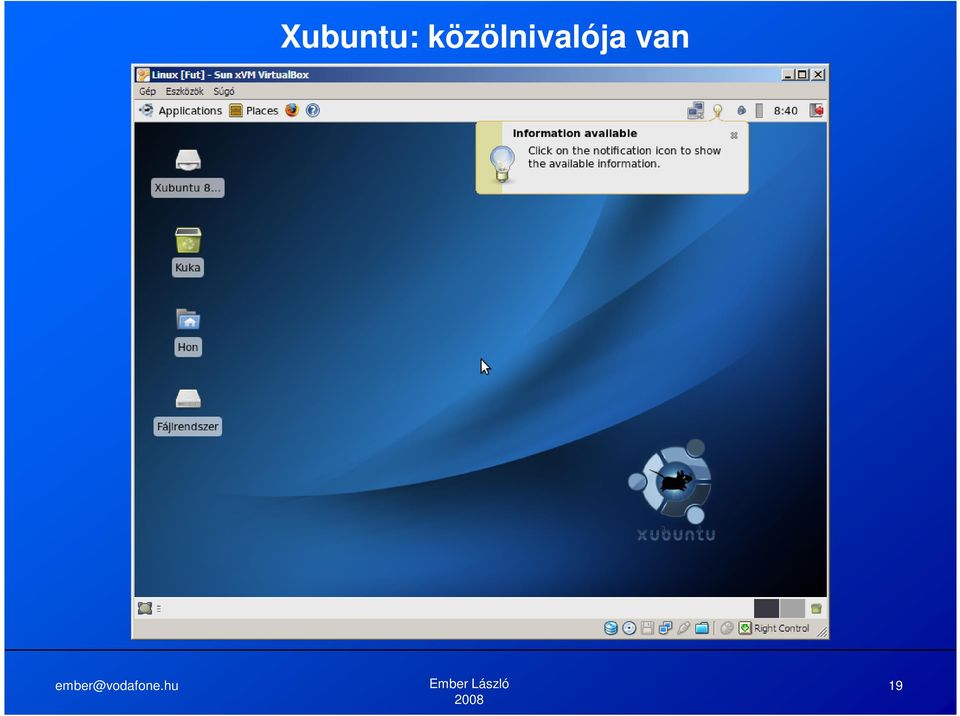Click the trash icon in bottom panel
The height and width of the screenshot is (716, 960).
[x=816, y=608]
